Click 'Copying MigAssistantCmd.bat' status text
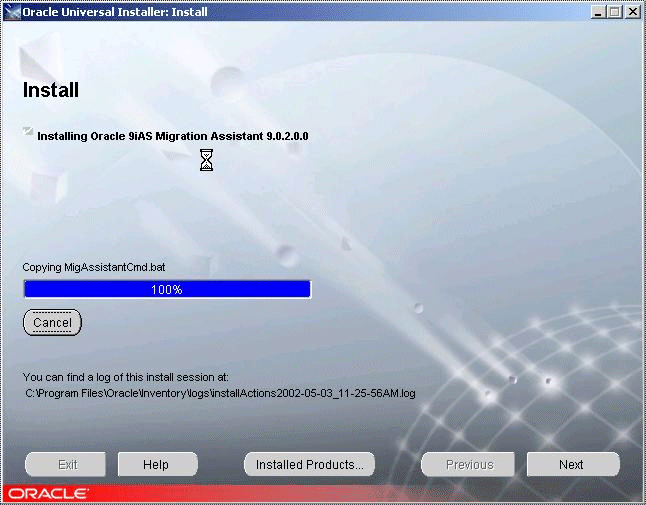The width and height of the screenshot is (646, 505). tap(94, 267)
